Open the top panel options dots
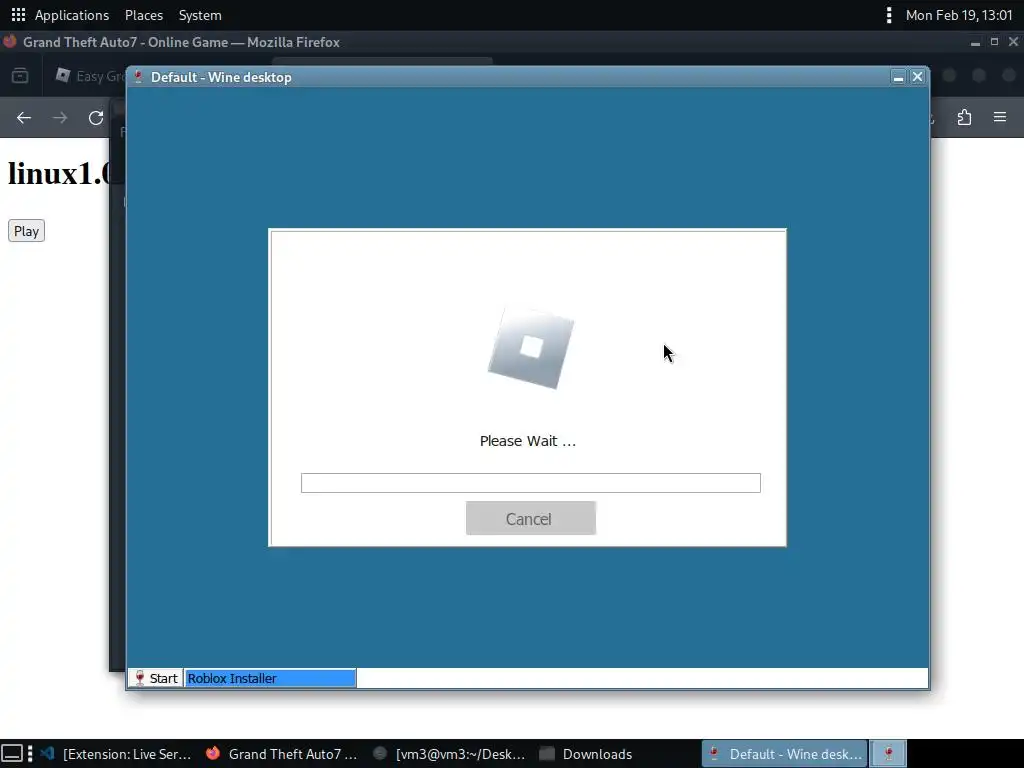Screen dimensions: 1024x768 coord(888,15)
